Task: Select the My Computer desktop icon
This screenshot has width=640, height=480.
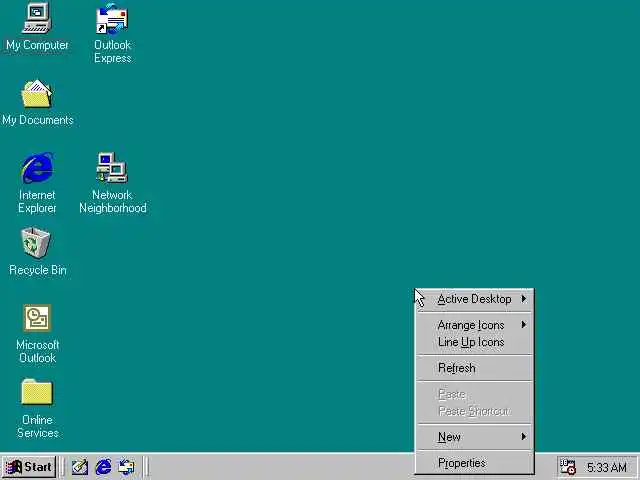Action: click(x=37, y=18)
